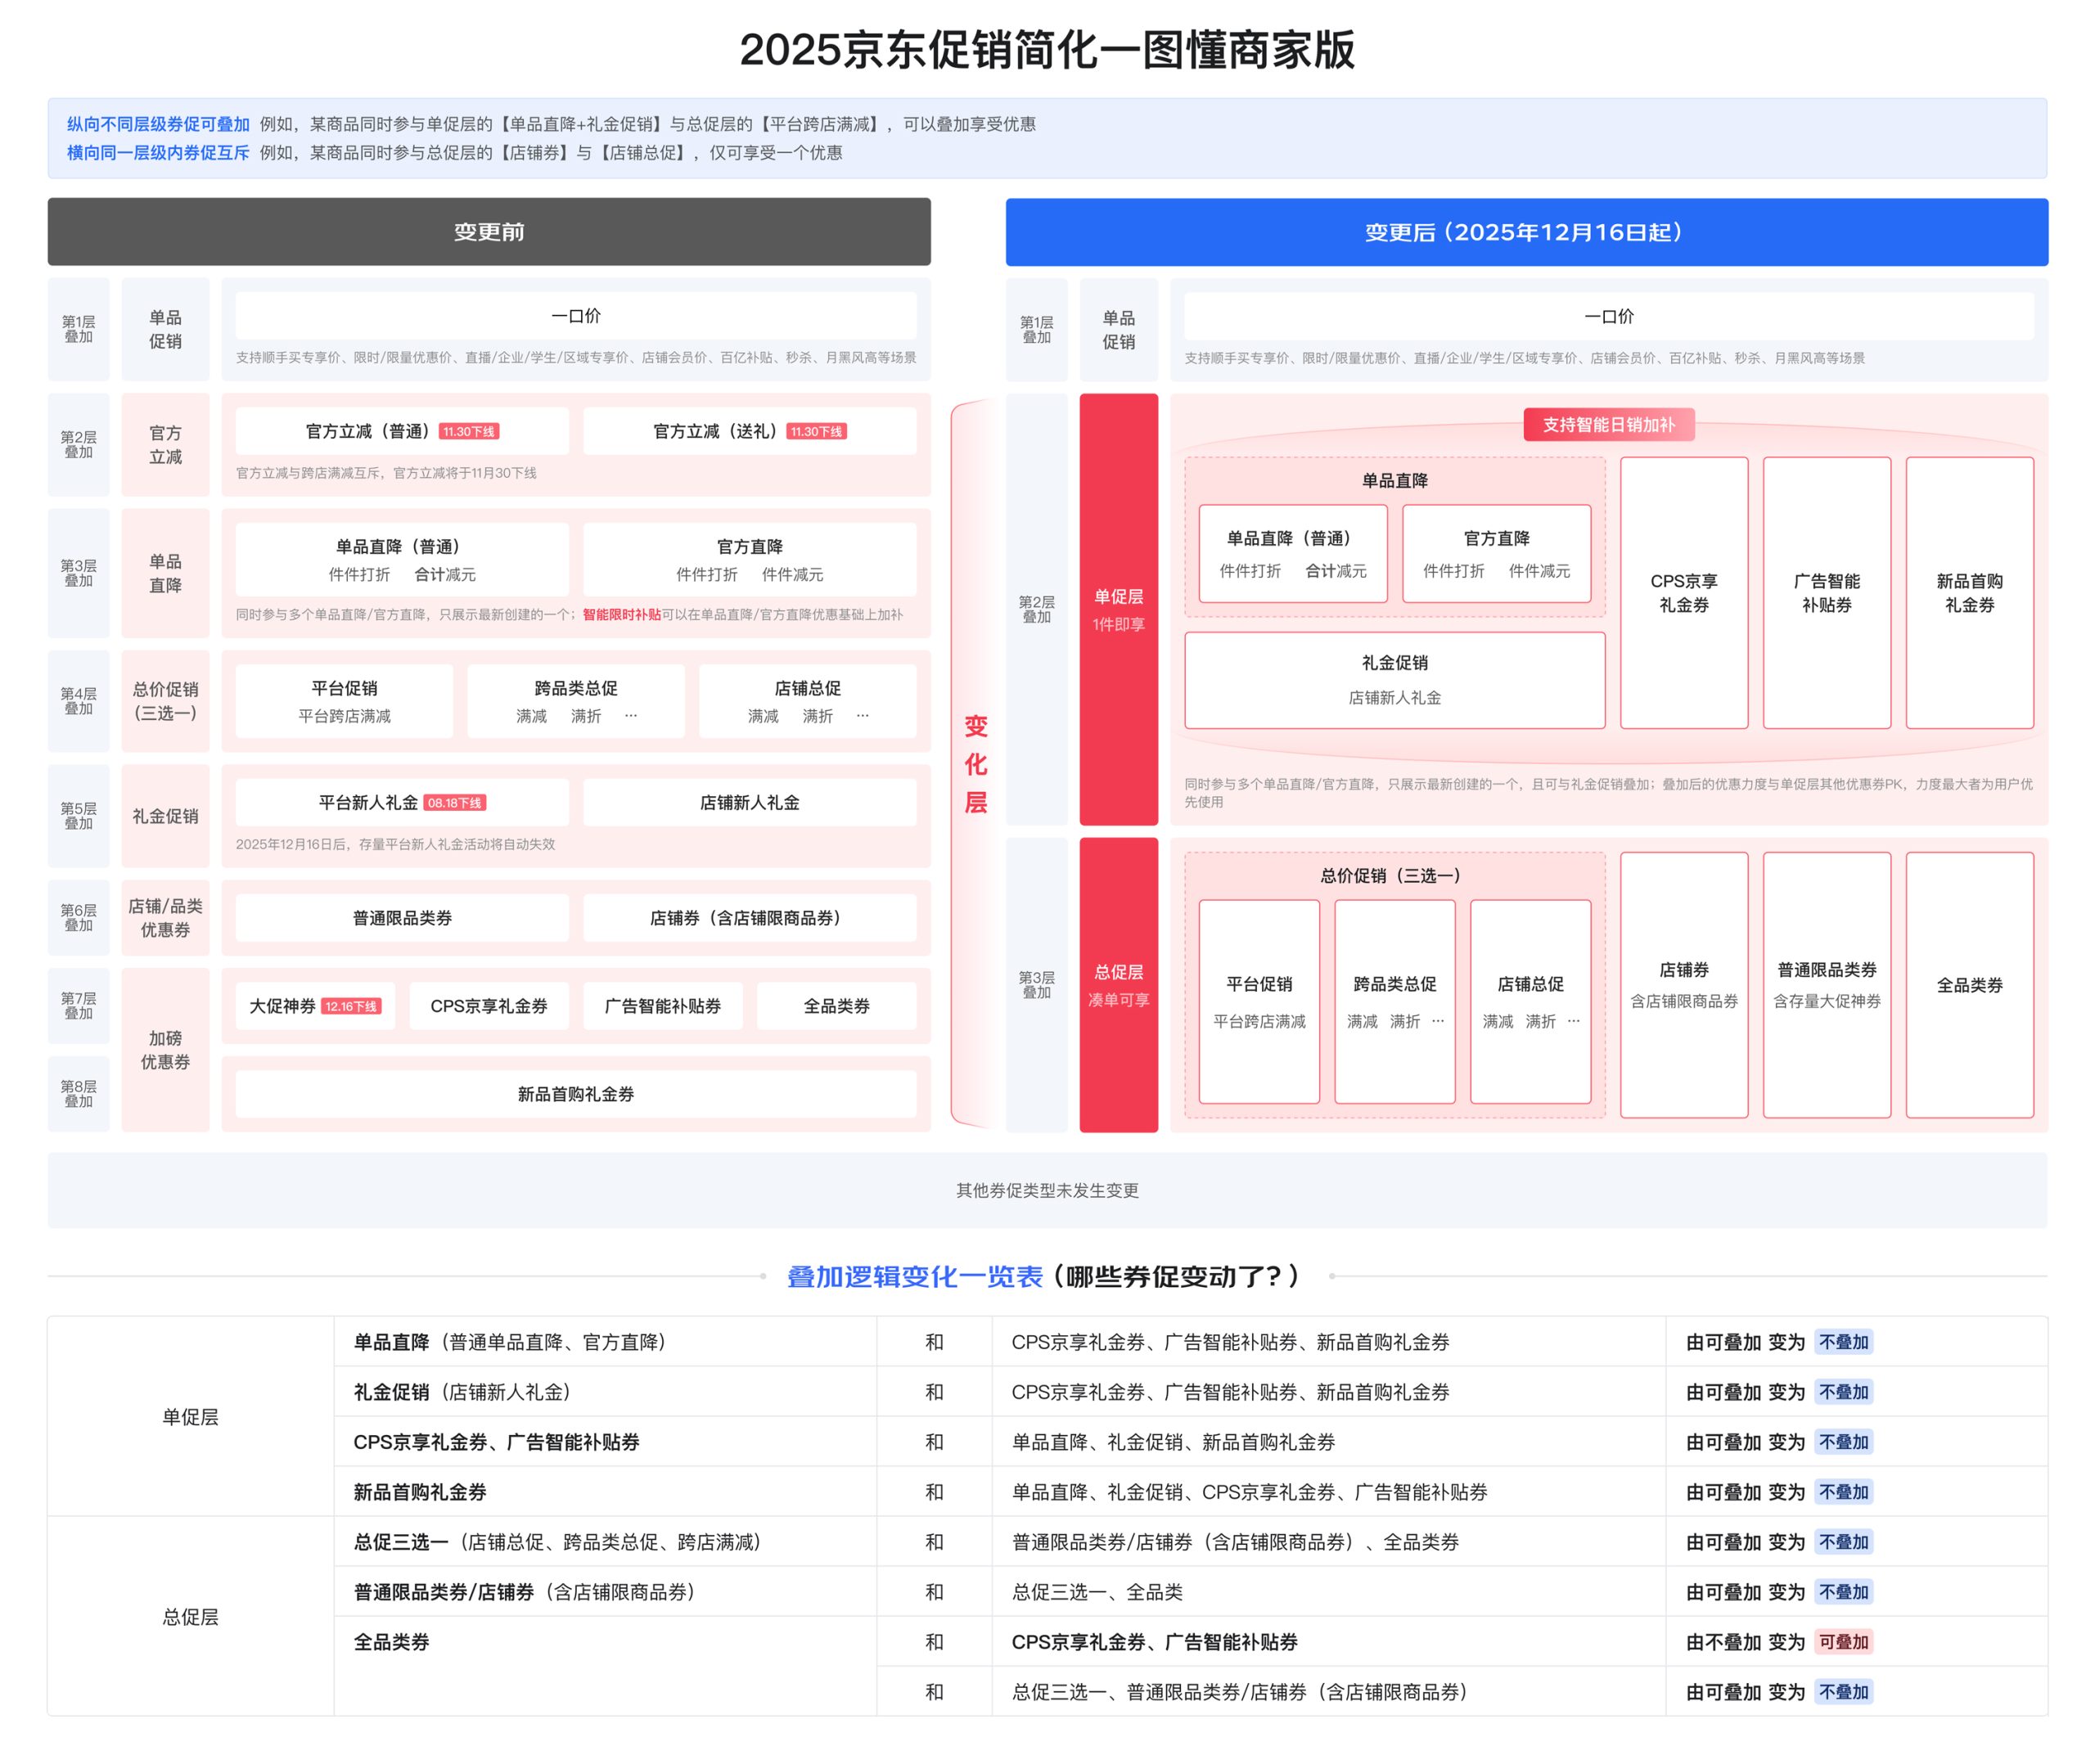This screenshot has width=2095, height=1764.
Task: Click the 变更前 header bar
Action: (489, 232)
